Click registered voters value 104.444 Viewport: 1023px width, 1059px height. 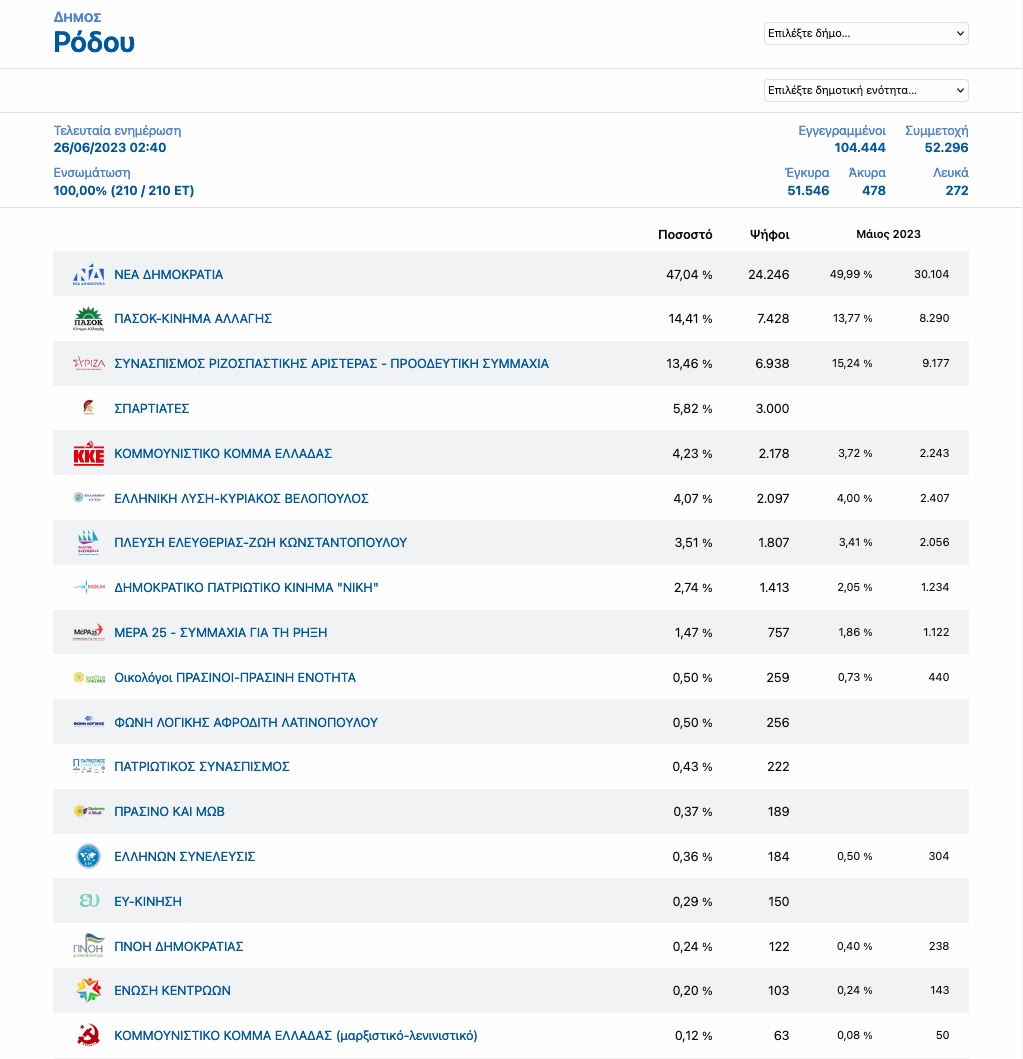(x=860, y=147)
